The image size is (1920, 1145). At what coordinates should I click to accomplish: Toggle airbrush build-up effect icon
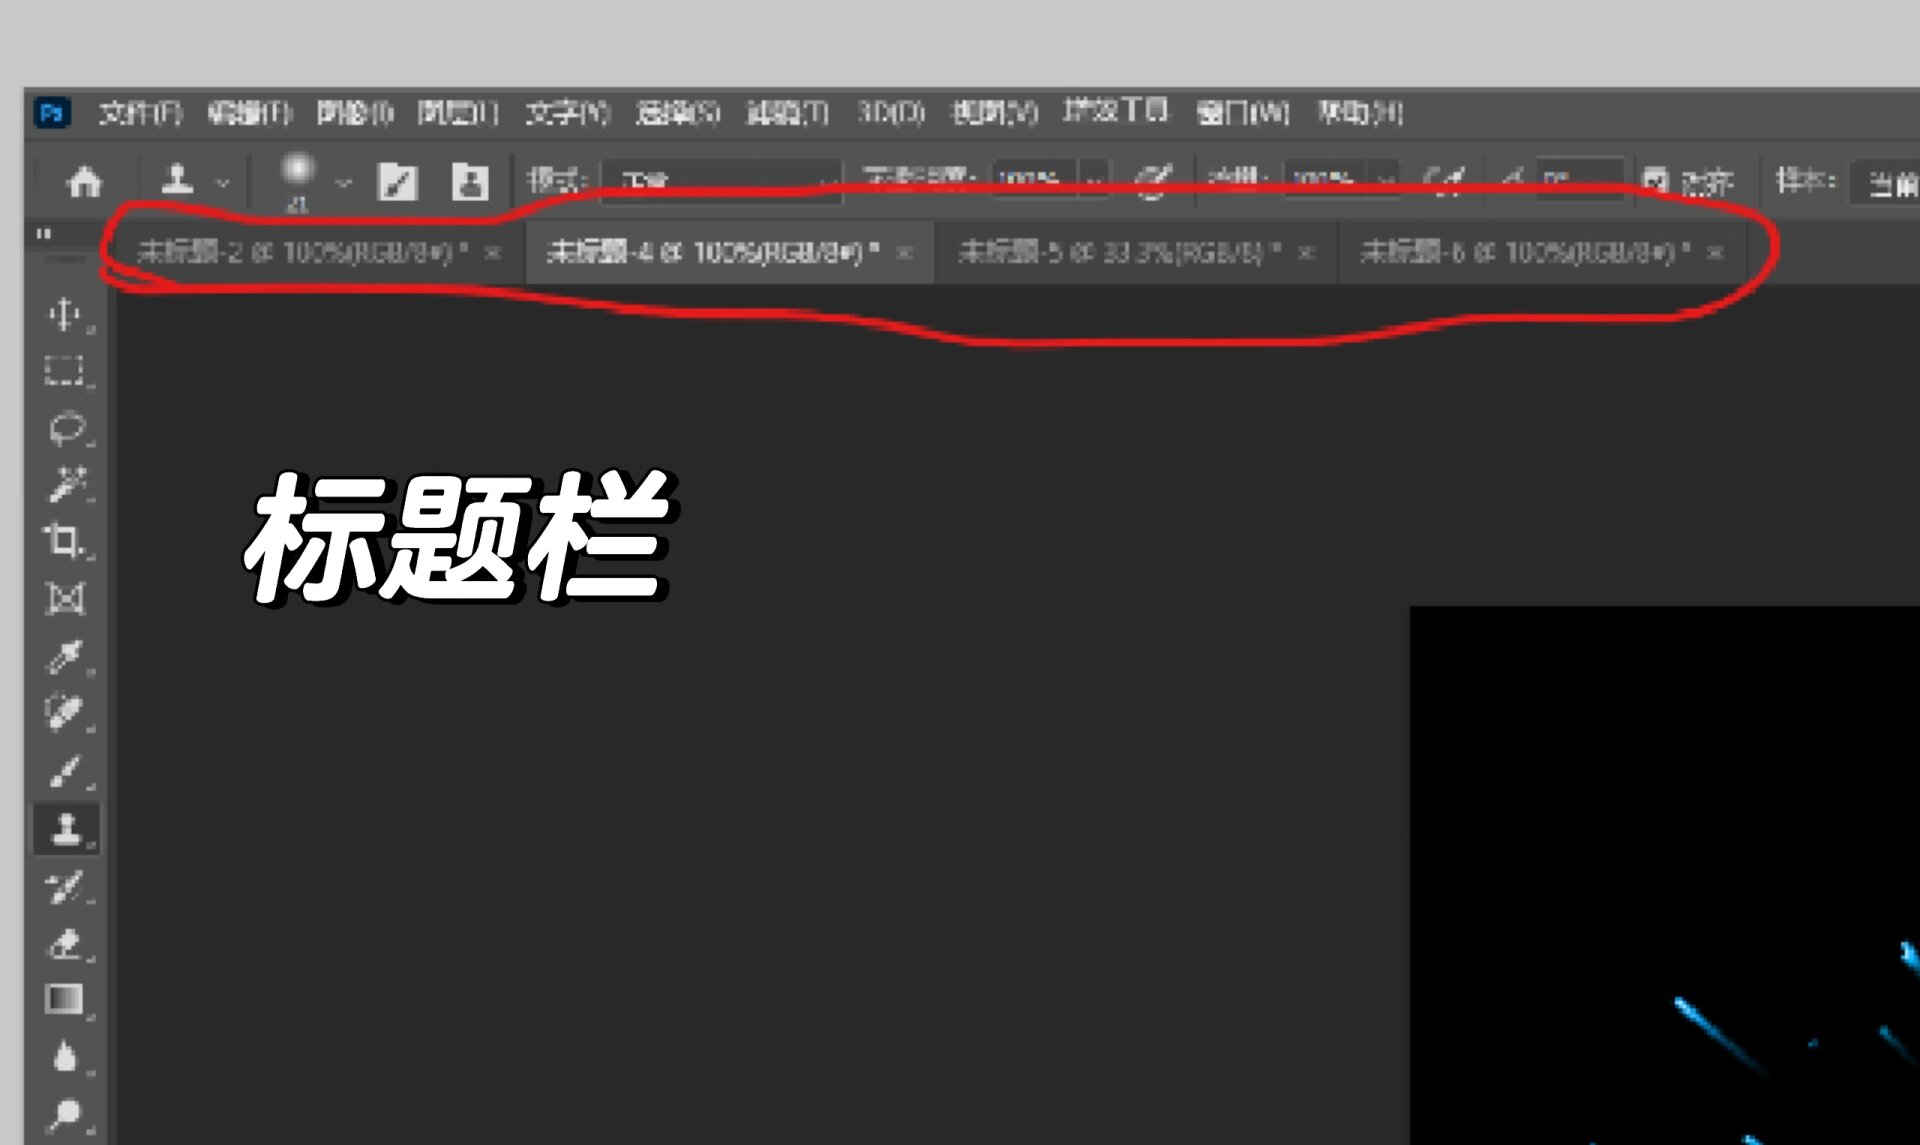1445,180
